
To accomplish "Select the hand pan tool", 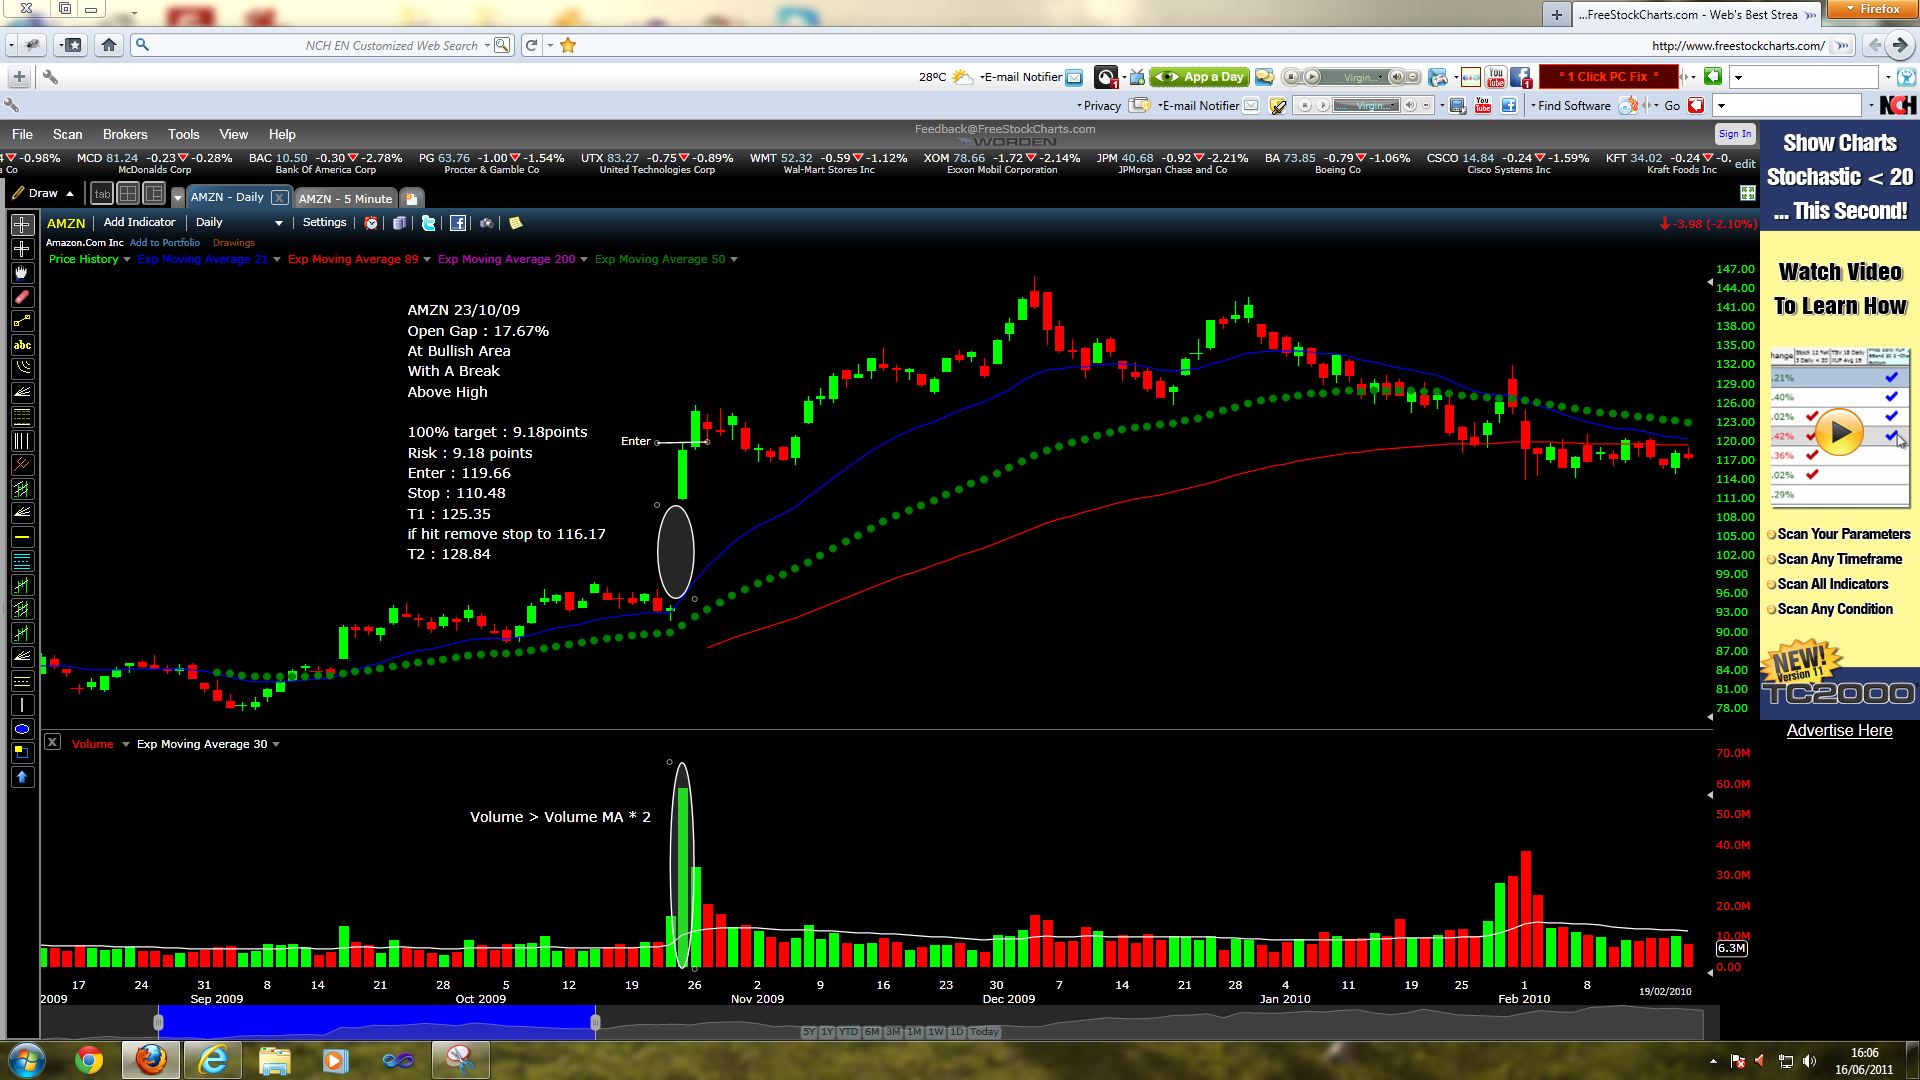I will tap(22, 273).
